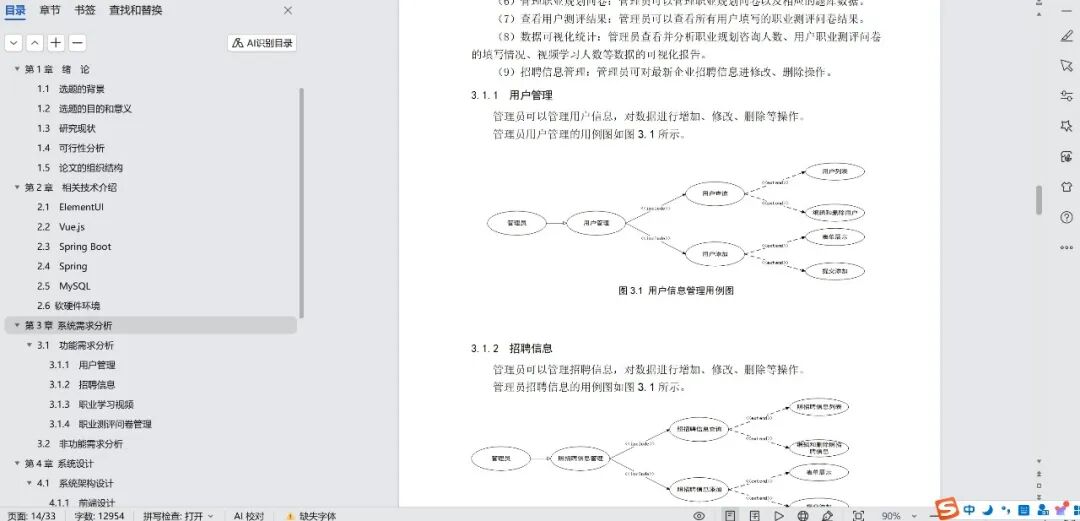Click the fit page zoom icon
Screen dimensions: 1080x521
coord(858,515)
